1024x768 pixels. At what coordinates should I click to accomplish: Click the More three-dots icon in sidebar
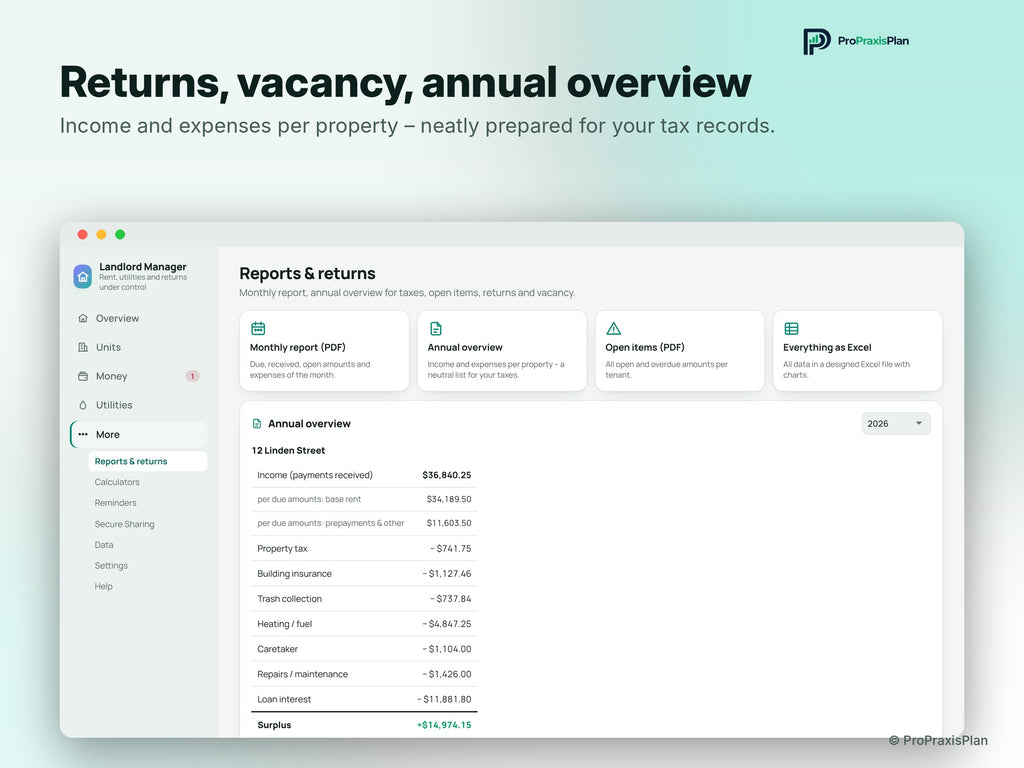click(x=83, y=434)
